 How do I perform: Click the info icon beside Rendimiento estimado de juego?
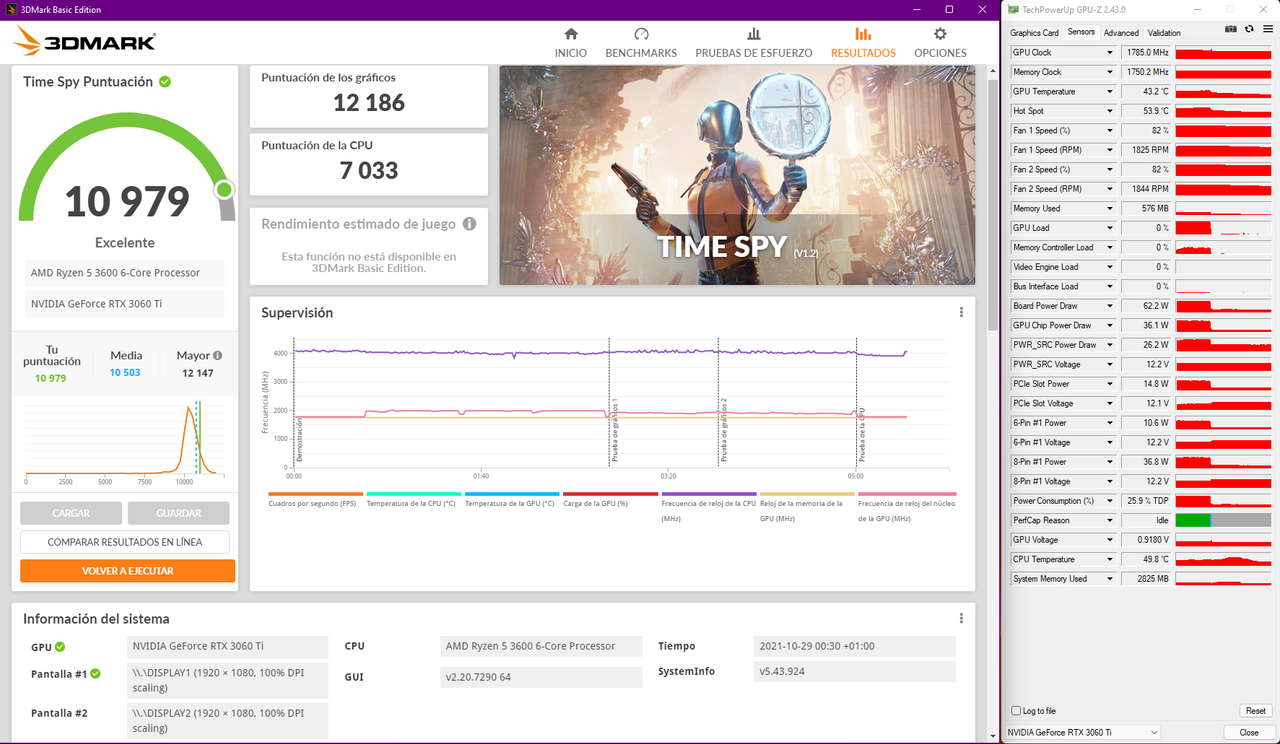coord(469,224)
